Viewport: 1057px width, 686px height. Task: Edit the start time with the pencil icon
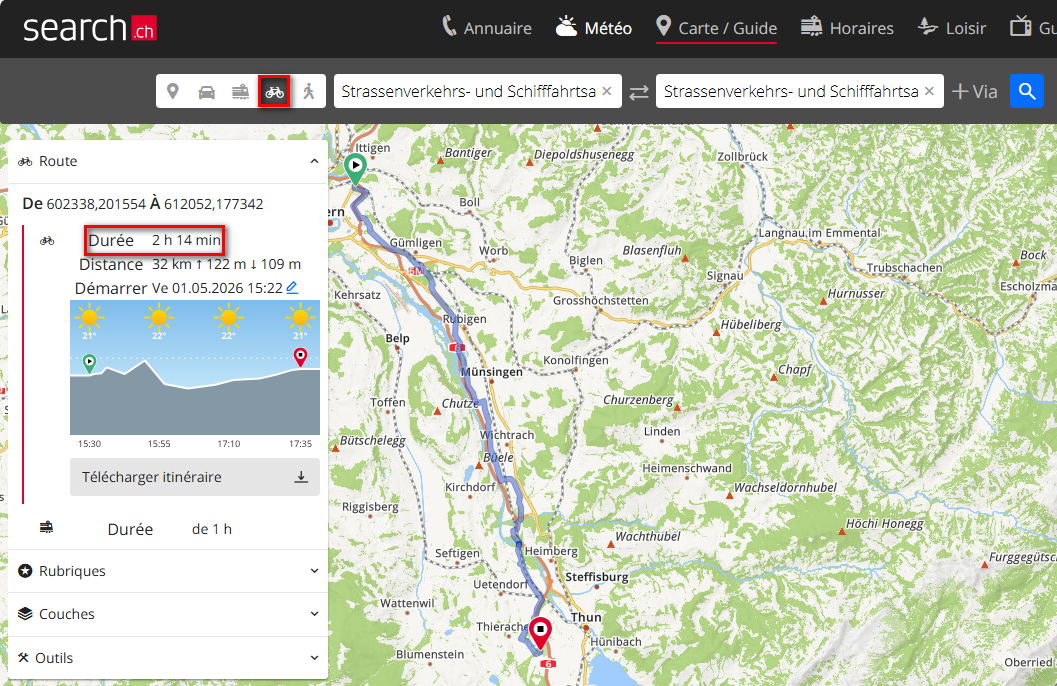292,288
